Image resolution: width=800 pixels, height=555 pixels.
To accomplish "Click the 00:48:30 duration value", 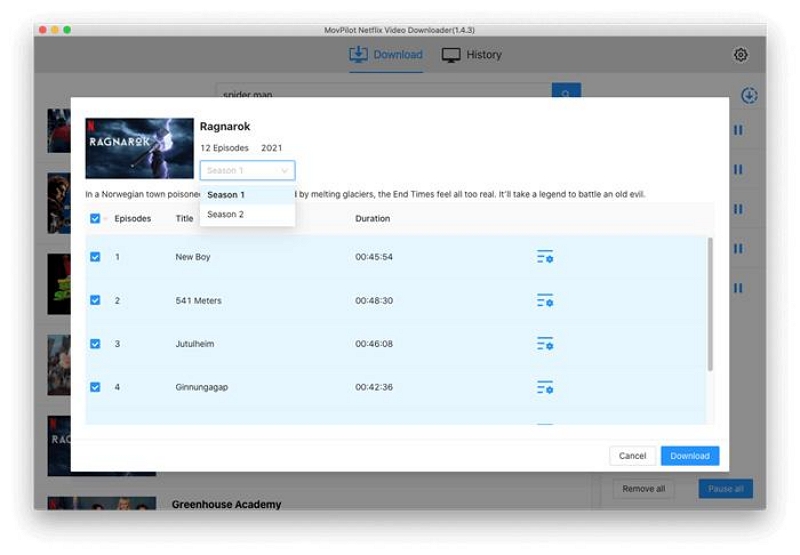I will 374,300.
